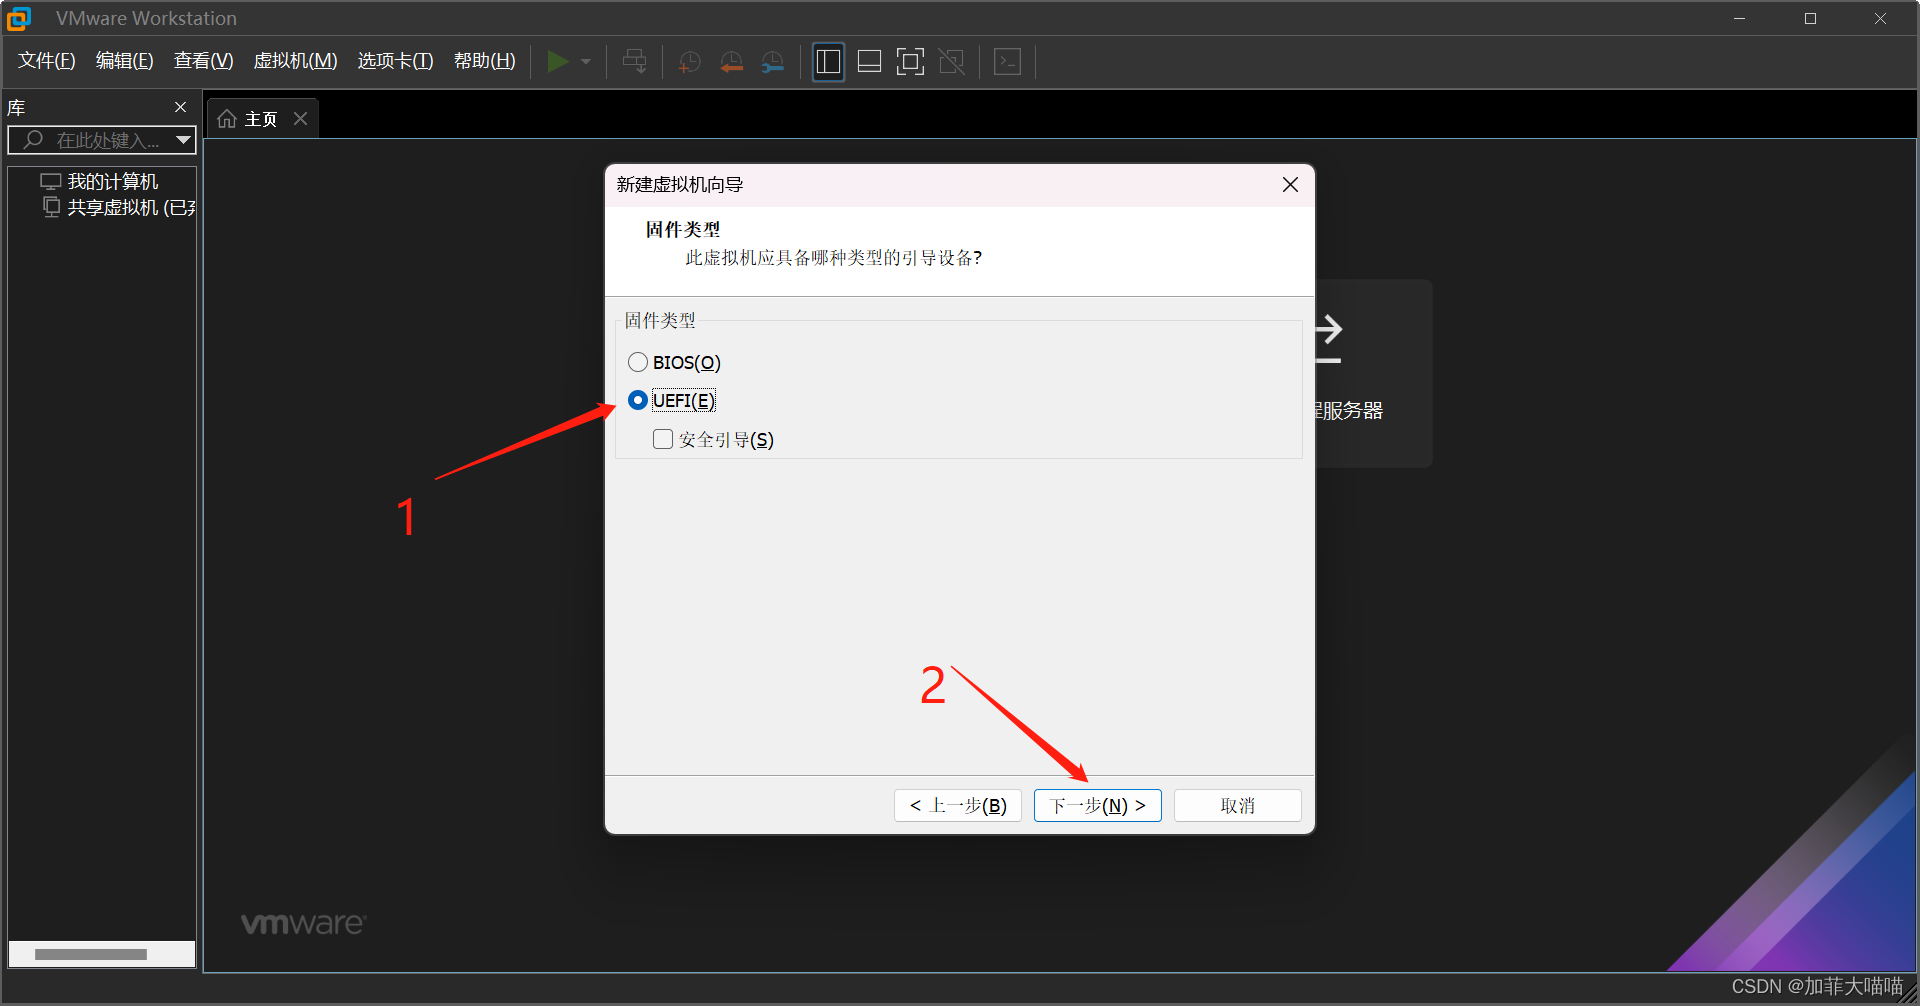Click the Unity mode toolbar icon
Viewport: 1920px width, 1006px height.
pos(951,62)
